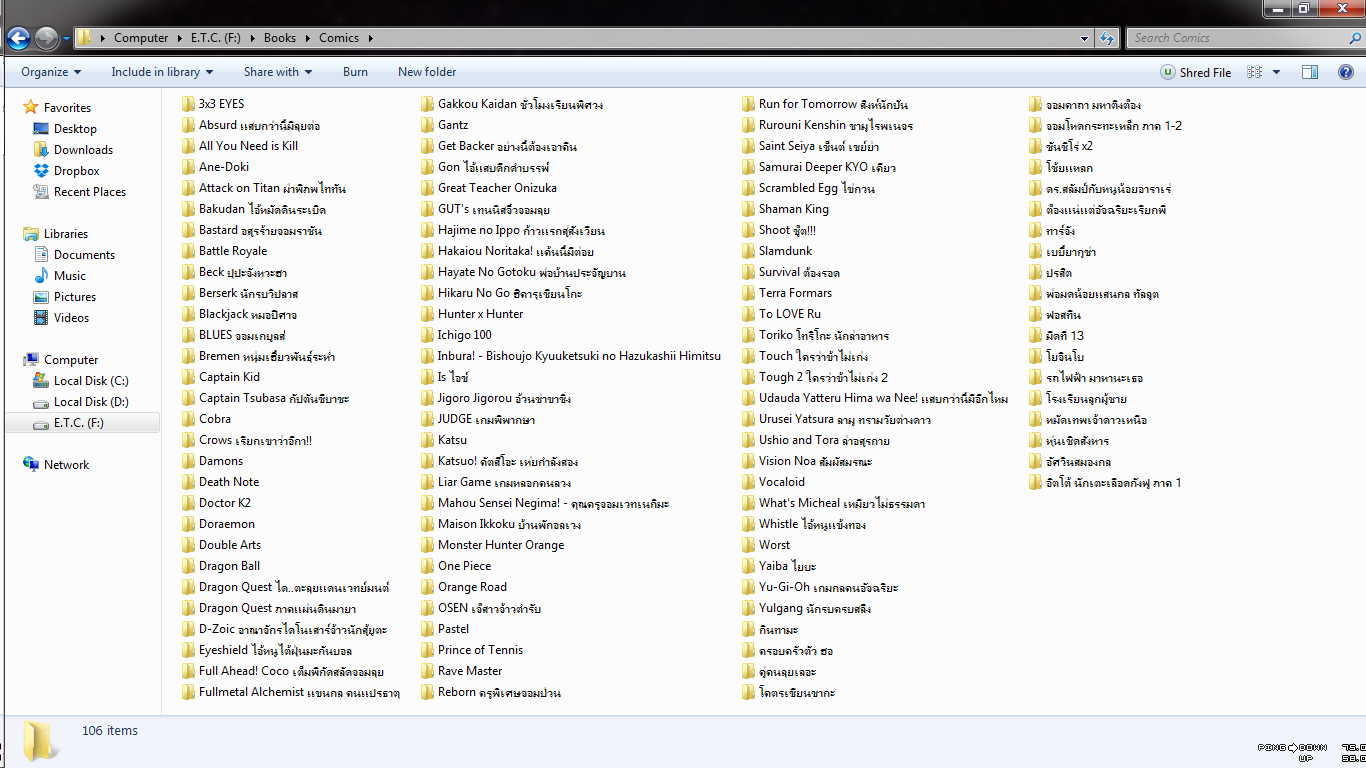Click the Videos library film icon

coord(41,318)
